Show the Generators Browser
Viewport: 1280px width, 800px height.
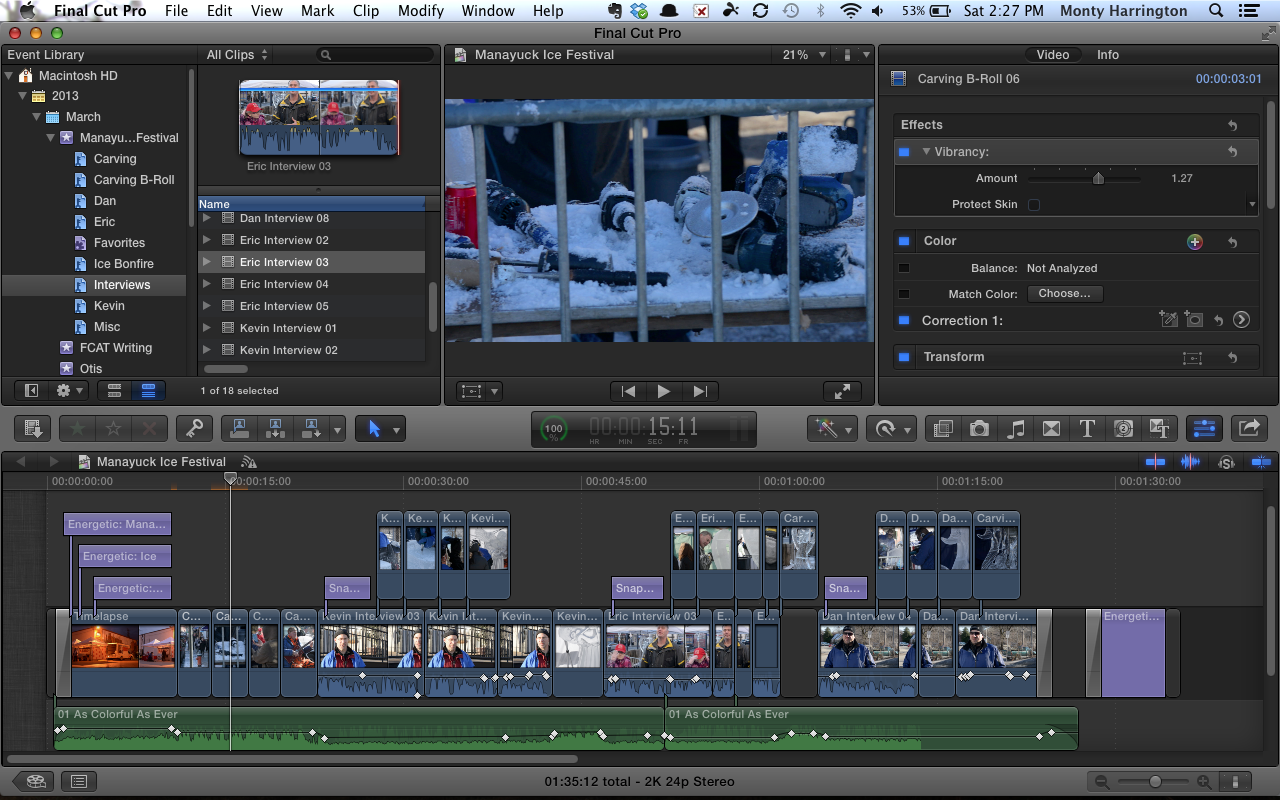tap(1123, 429)
